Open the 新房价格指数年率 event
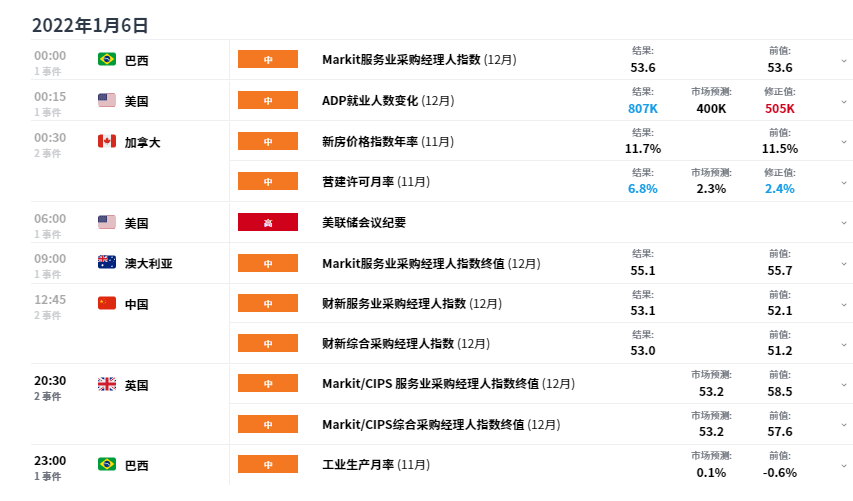This screenshot has width=853, height=501. [388, 142]
